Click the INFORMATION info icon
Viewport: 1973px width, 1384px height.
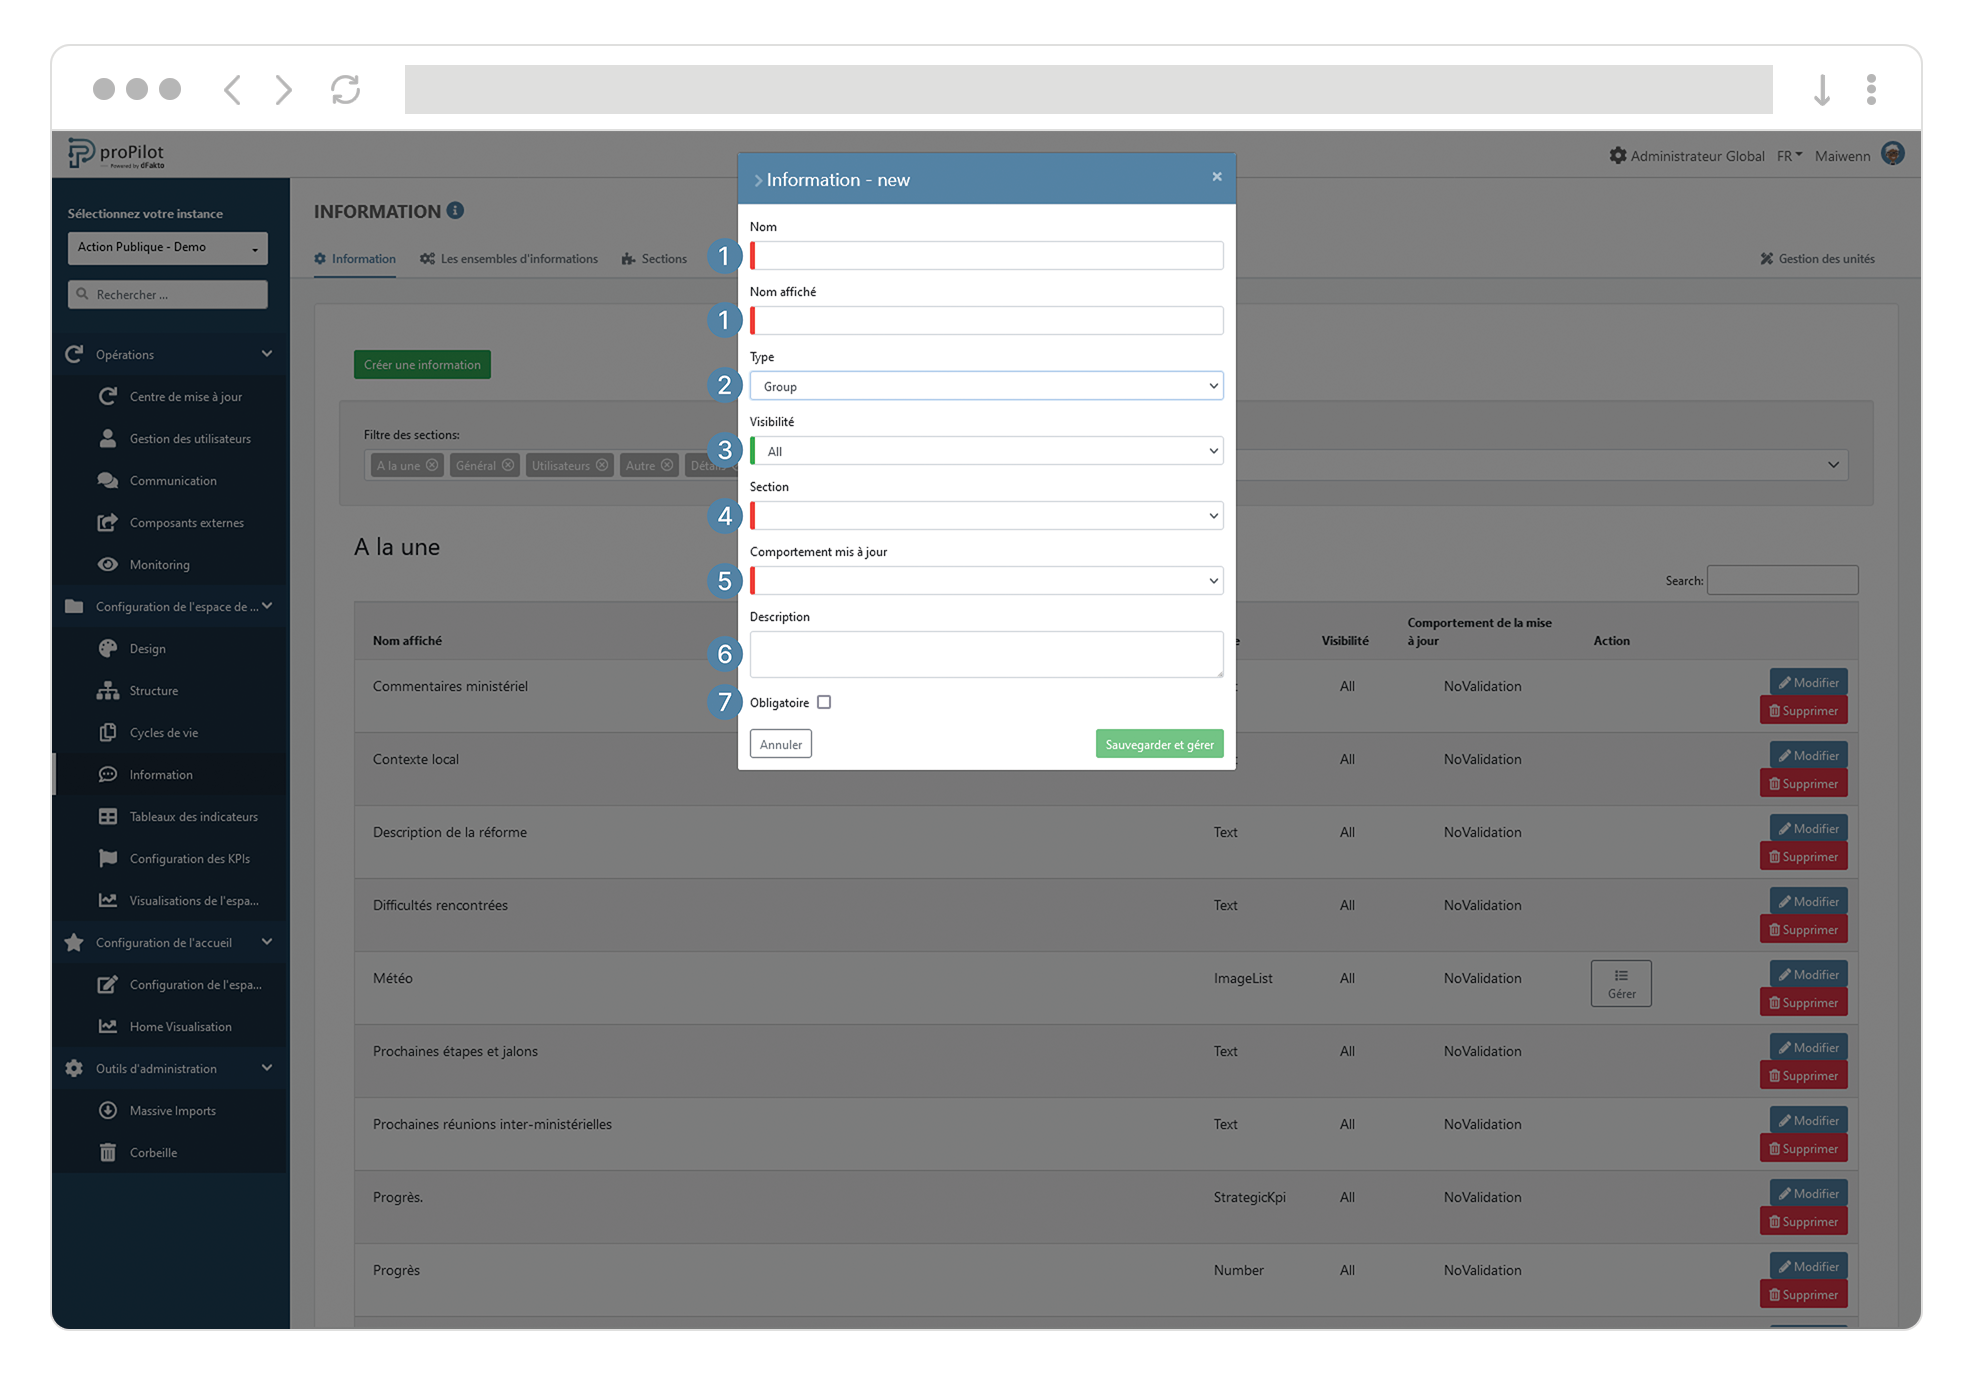tap(457, 210)
